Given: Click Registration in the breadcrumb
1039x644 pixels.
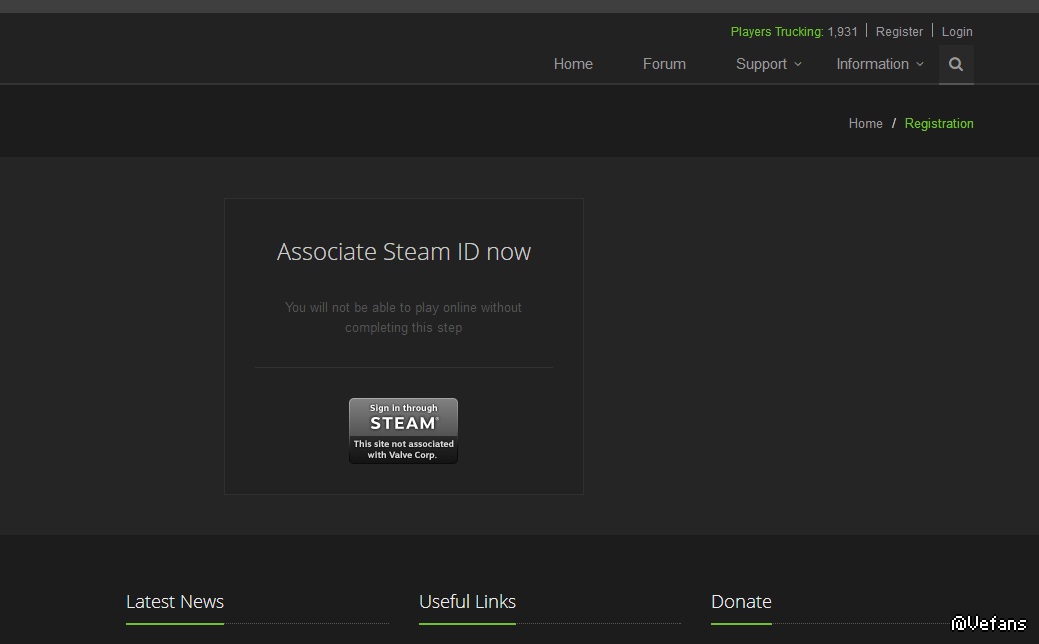Looking at the screenshot, I should tap(939, 124).
